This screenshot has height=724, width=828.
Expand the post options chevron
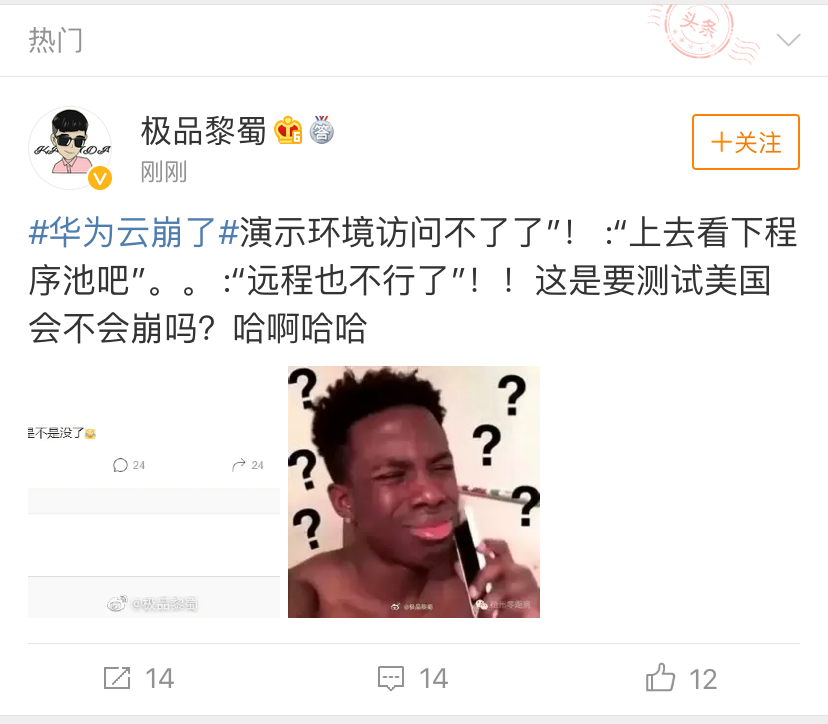point(788,40)
